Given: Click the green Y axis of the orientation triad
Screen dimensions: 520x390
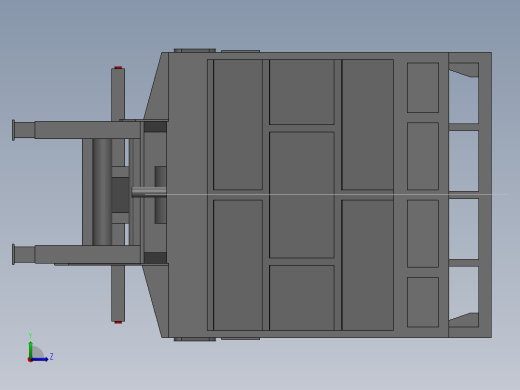Looking at the screenshot, I should 31,349.
